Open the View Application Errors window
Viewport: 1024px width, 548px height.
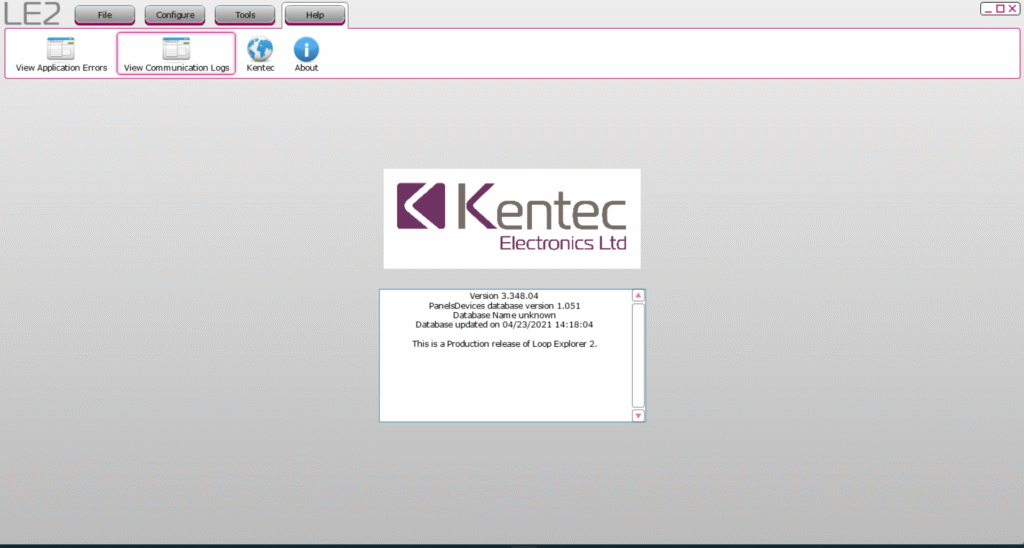click(x=61, y=54)
